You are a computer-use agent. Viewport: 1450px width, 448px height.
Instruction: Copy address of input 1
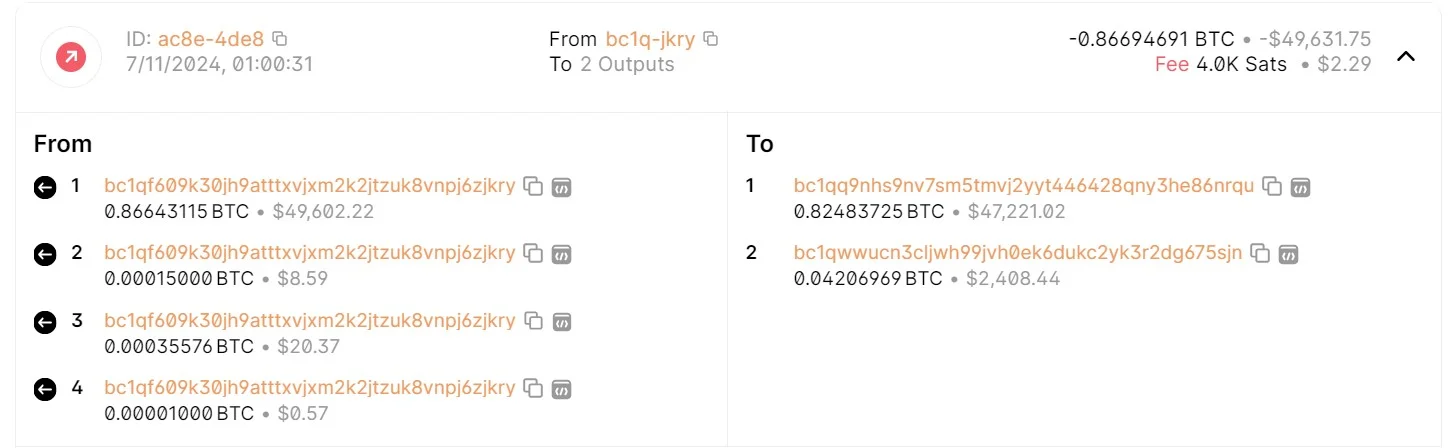point(534,186)
